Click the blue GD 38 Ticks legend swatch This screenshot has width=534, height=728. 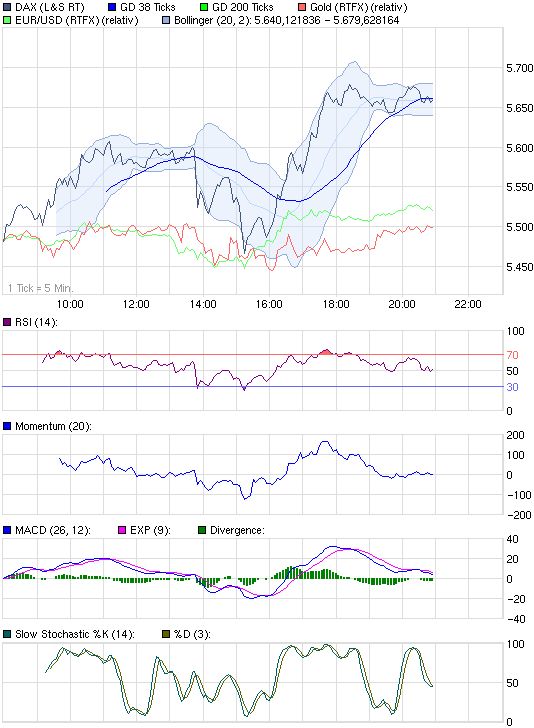112,7
